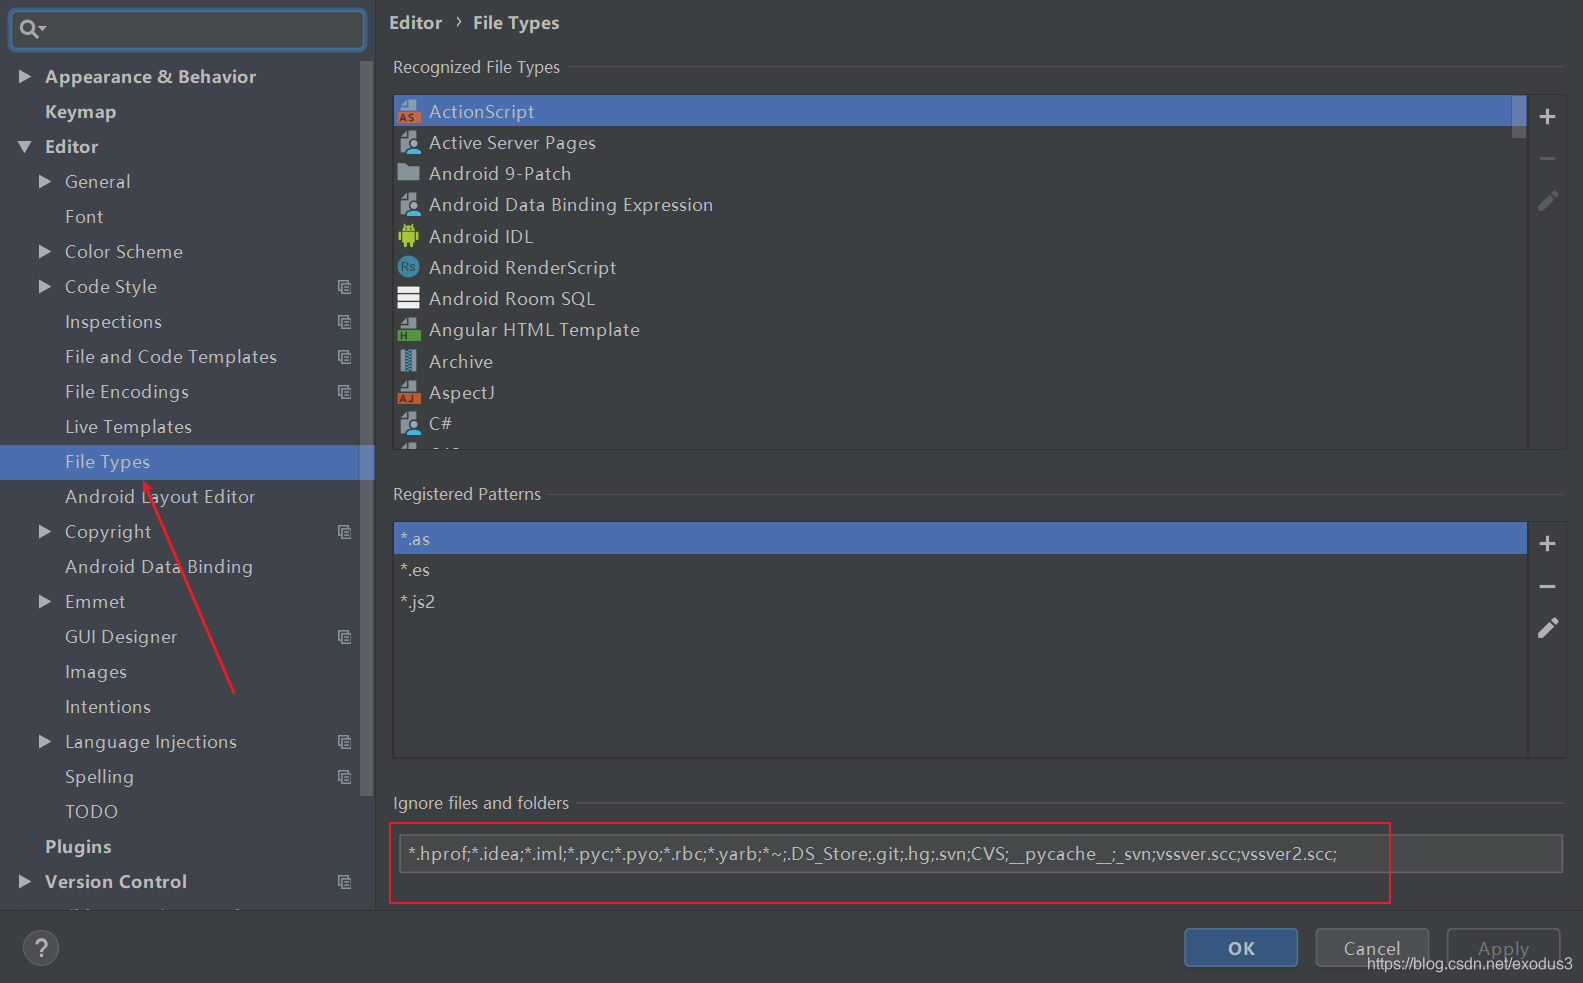Click the Android IDL robot icon
The width and height of the screenshot is (1583, 983).
pos(408,236)
